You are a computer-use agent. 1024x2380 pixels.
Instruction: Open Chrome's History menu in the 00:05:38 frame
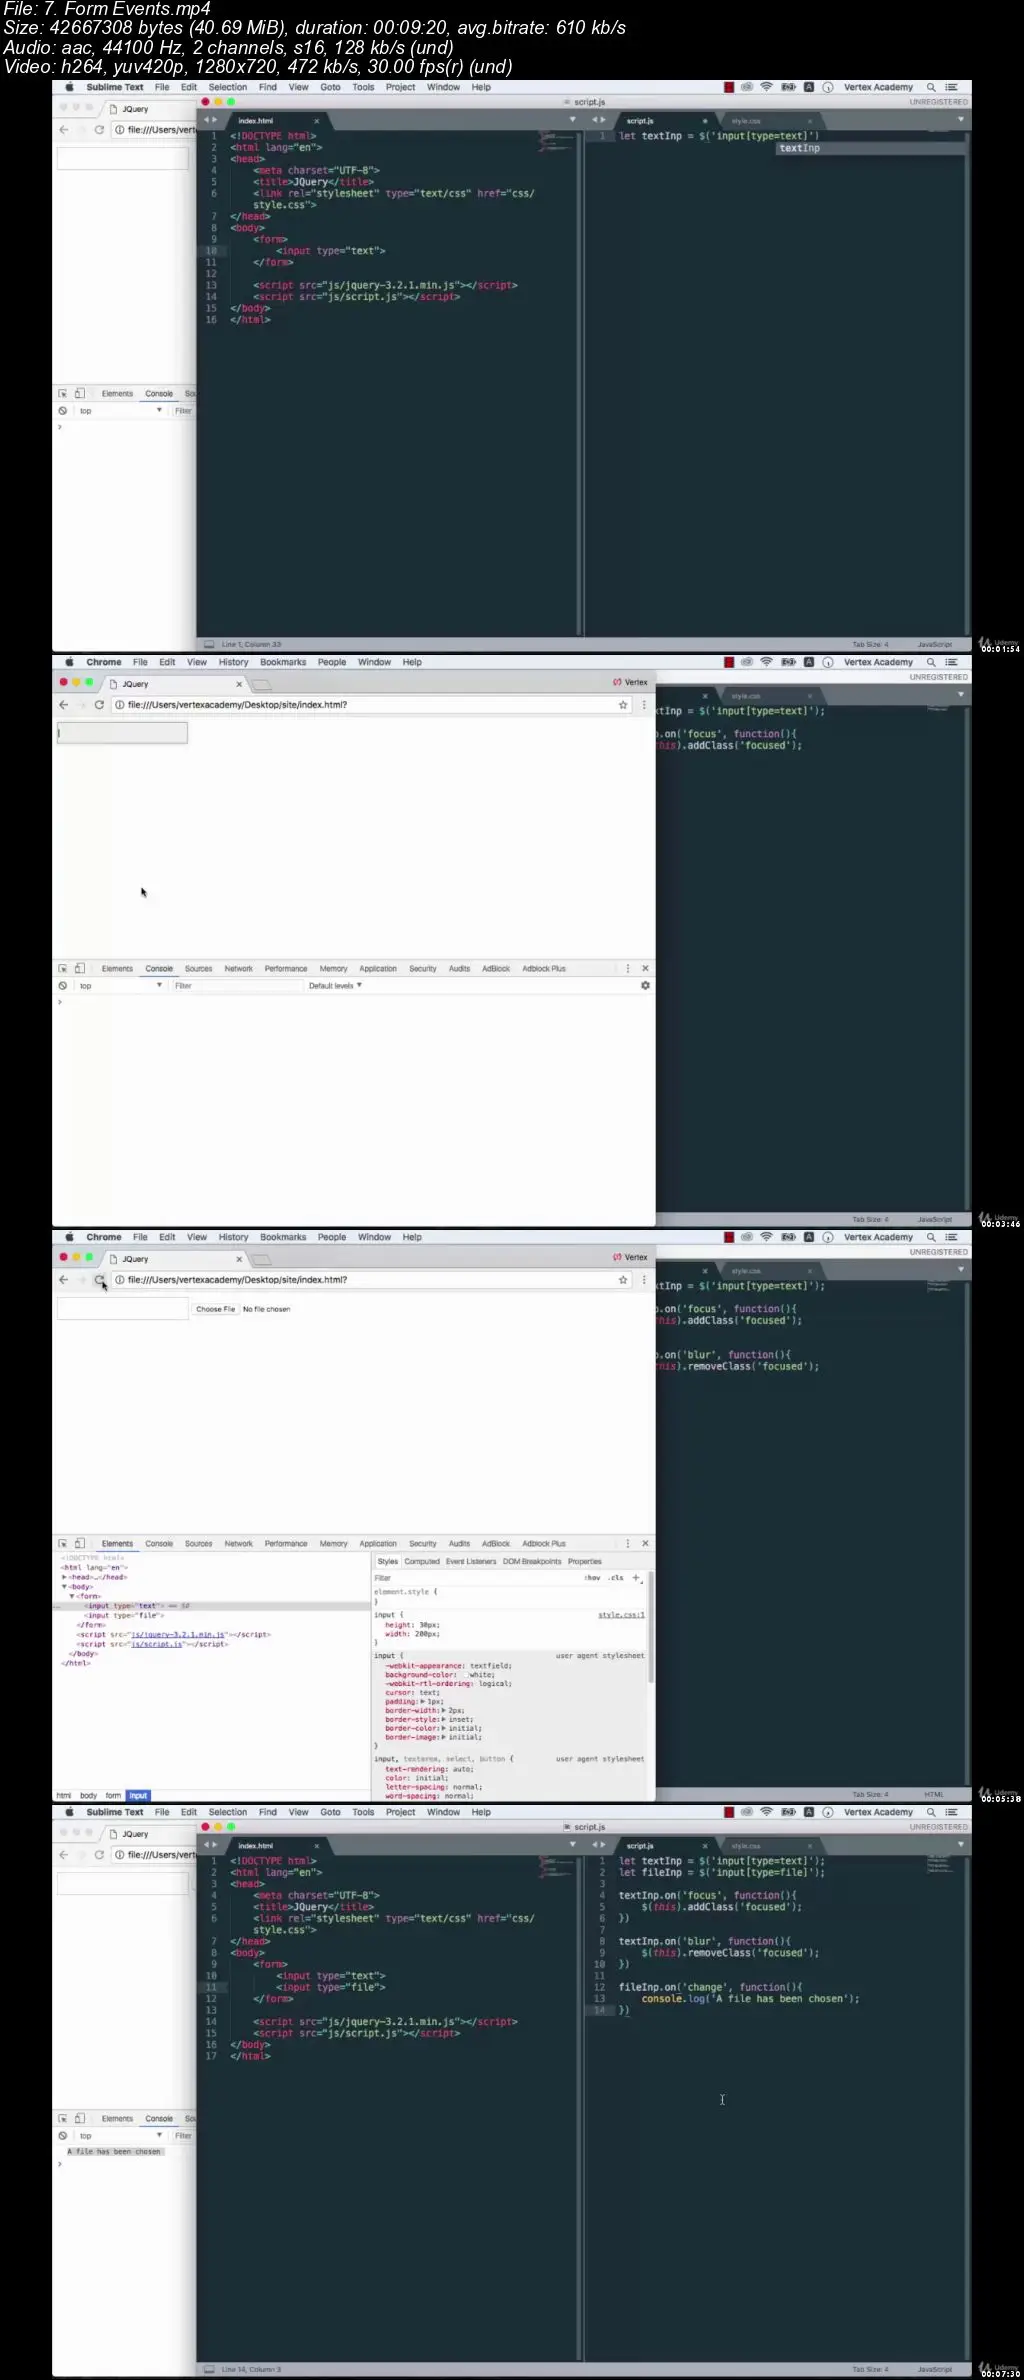pyautogui.click(x=233, y=1237)
